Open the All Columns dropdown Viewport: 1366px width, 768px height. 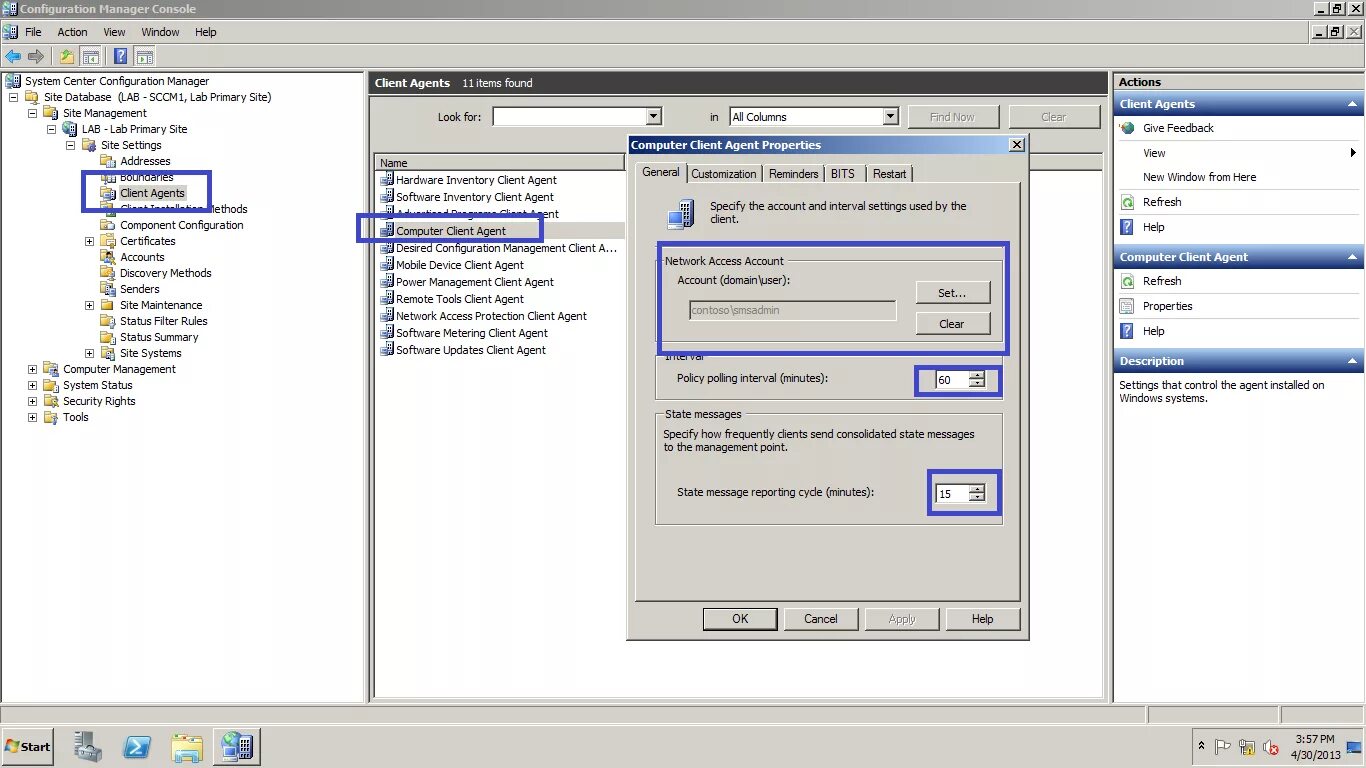(x=890, y=117)
